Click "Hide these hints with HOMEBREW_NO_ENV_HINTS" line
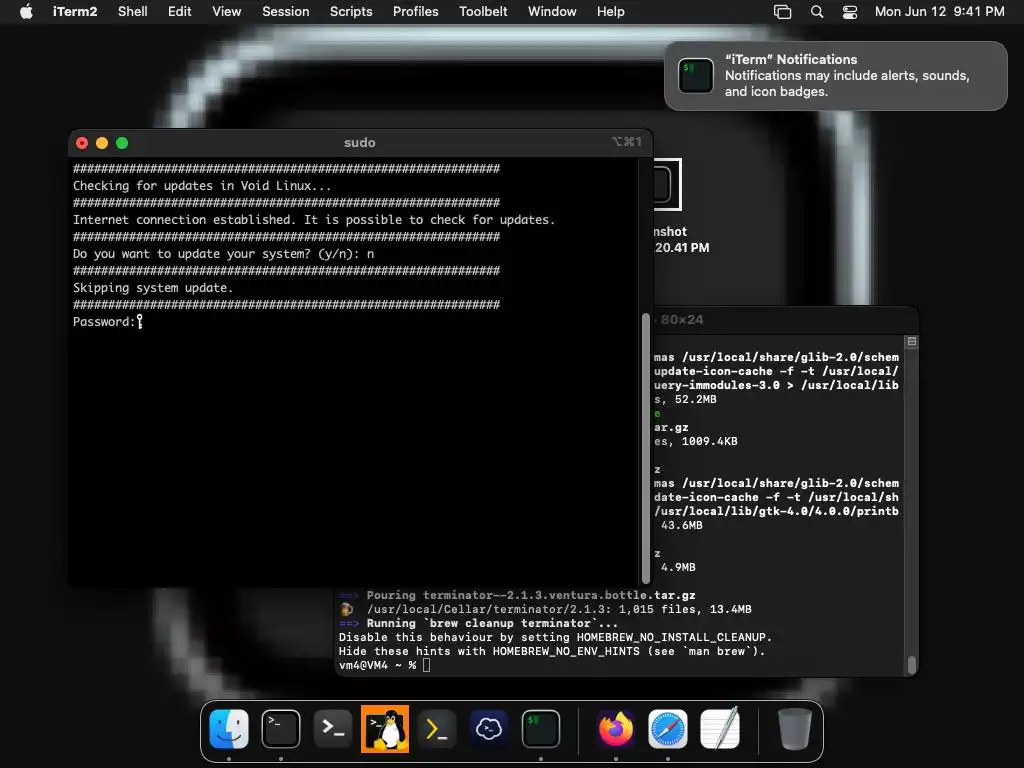This screenshot has height=768, width=1024. (552, 651)
